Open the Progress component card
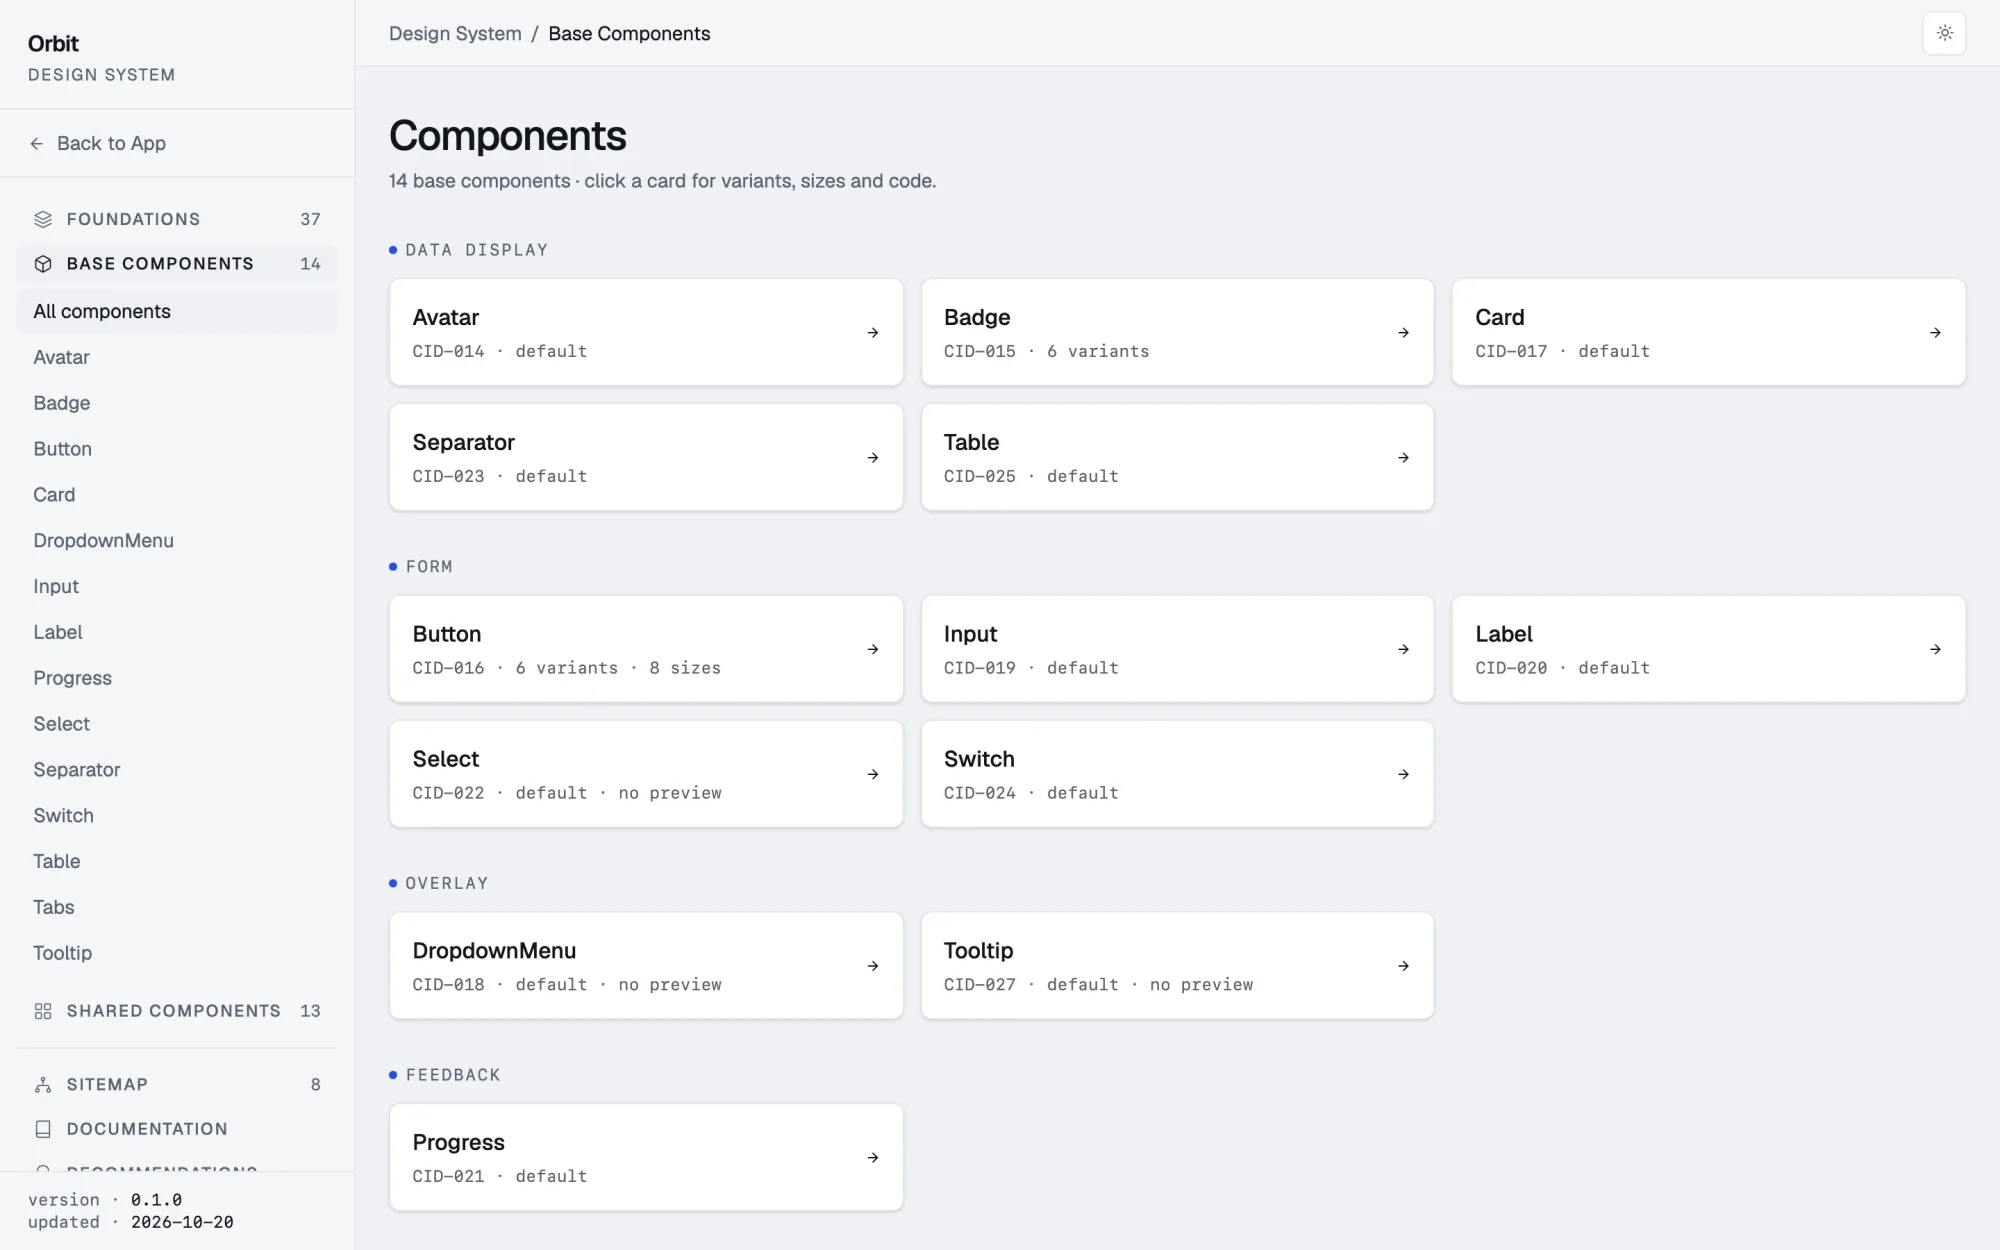The width and height of the screenshot is (2000, 1250). [x=646, y=1157]
